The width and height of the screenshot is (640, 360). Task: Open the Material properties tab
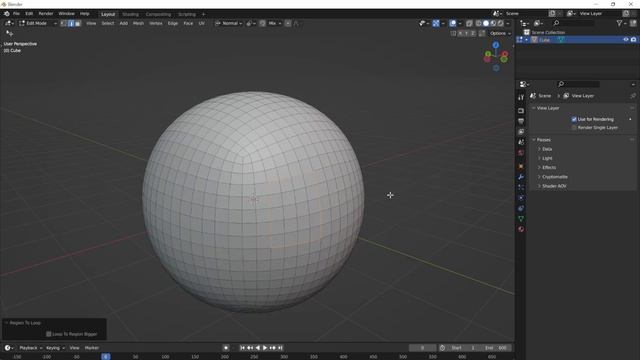tap(521, 229)
